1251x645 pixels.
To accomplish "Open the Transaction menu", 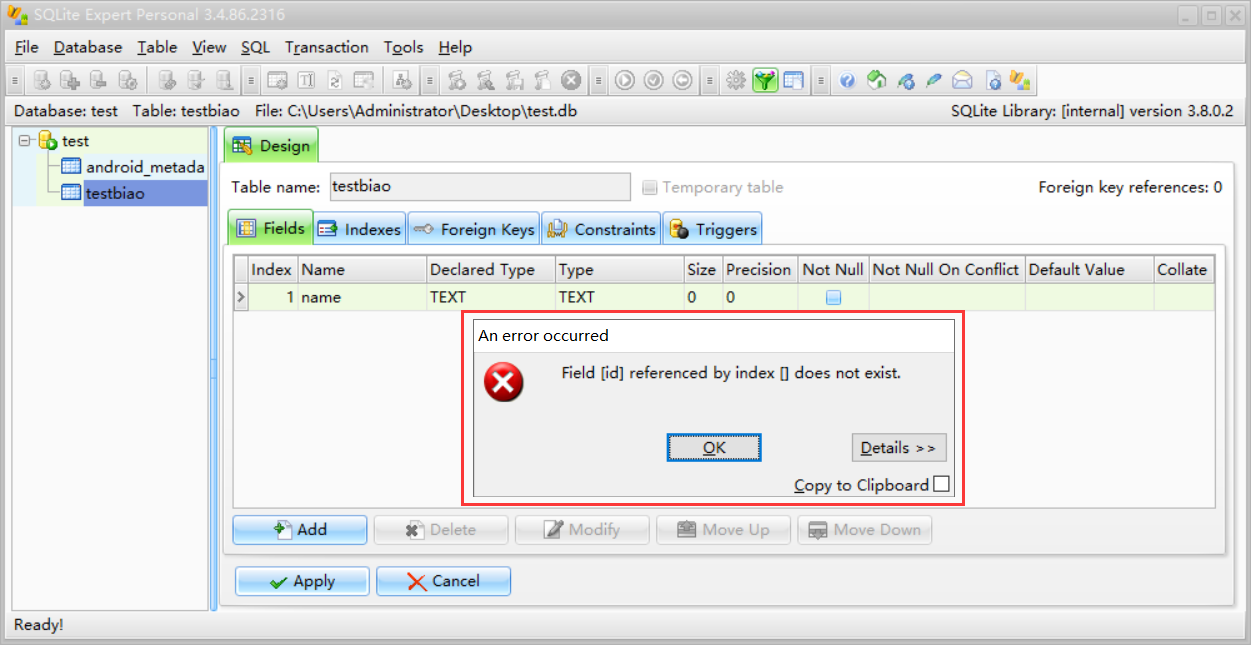I will tap(326, 47).
